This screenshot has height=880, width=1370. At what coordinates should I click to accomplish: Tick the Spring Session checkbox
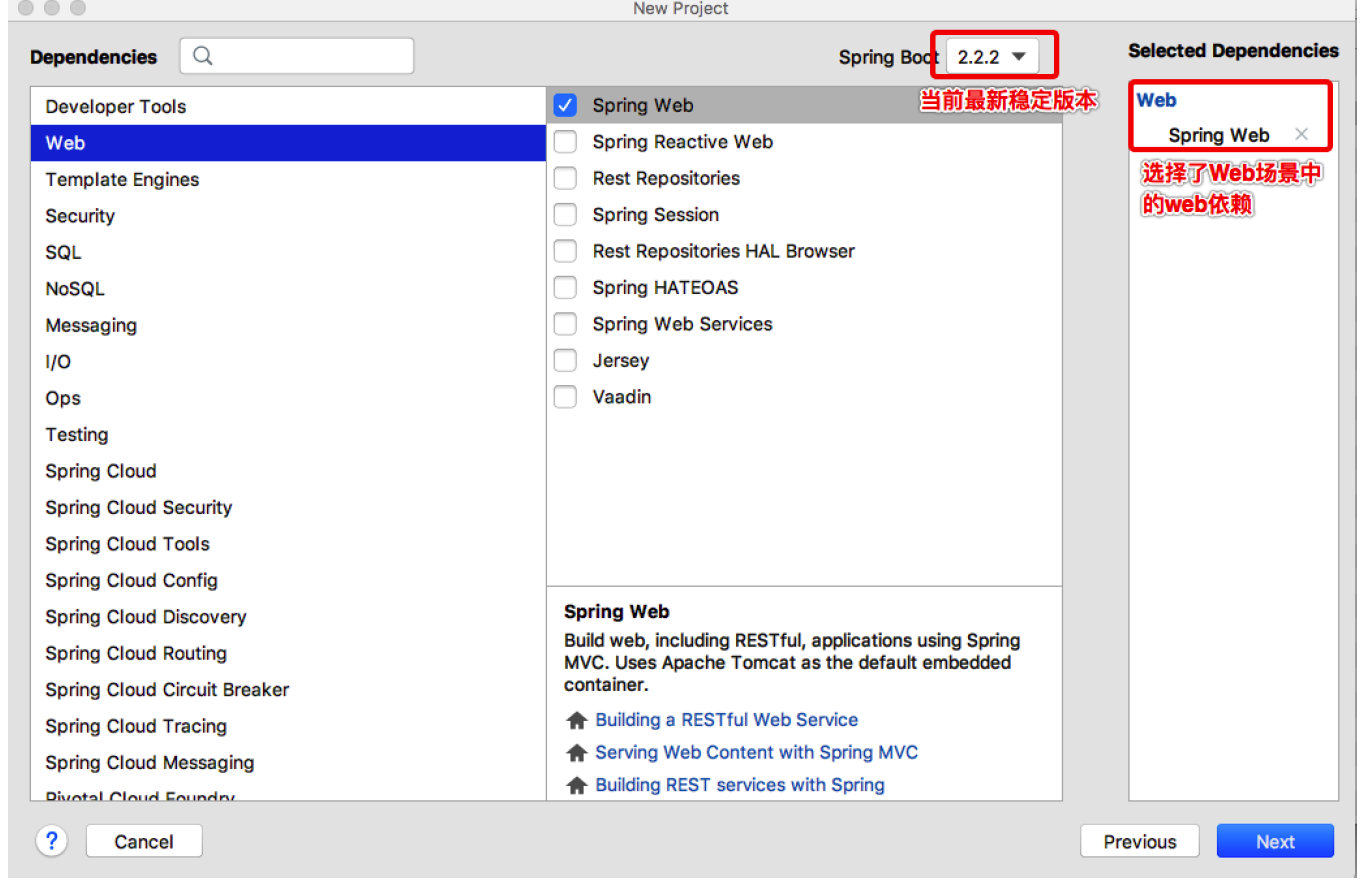(x=565, y=215)
